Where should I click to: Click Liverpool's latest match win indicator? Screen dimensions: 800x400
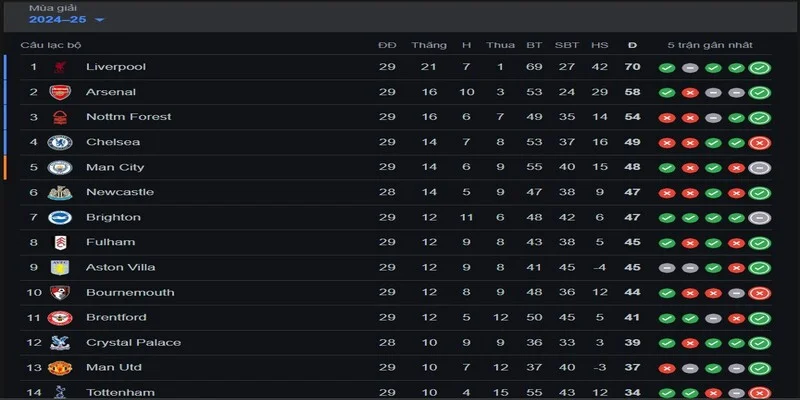(760, 68)
